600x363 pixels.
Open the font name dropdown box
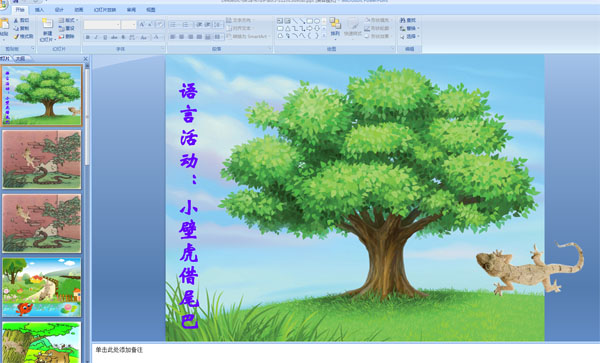click(102, 25)
